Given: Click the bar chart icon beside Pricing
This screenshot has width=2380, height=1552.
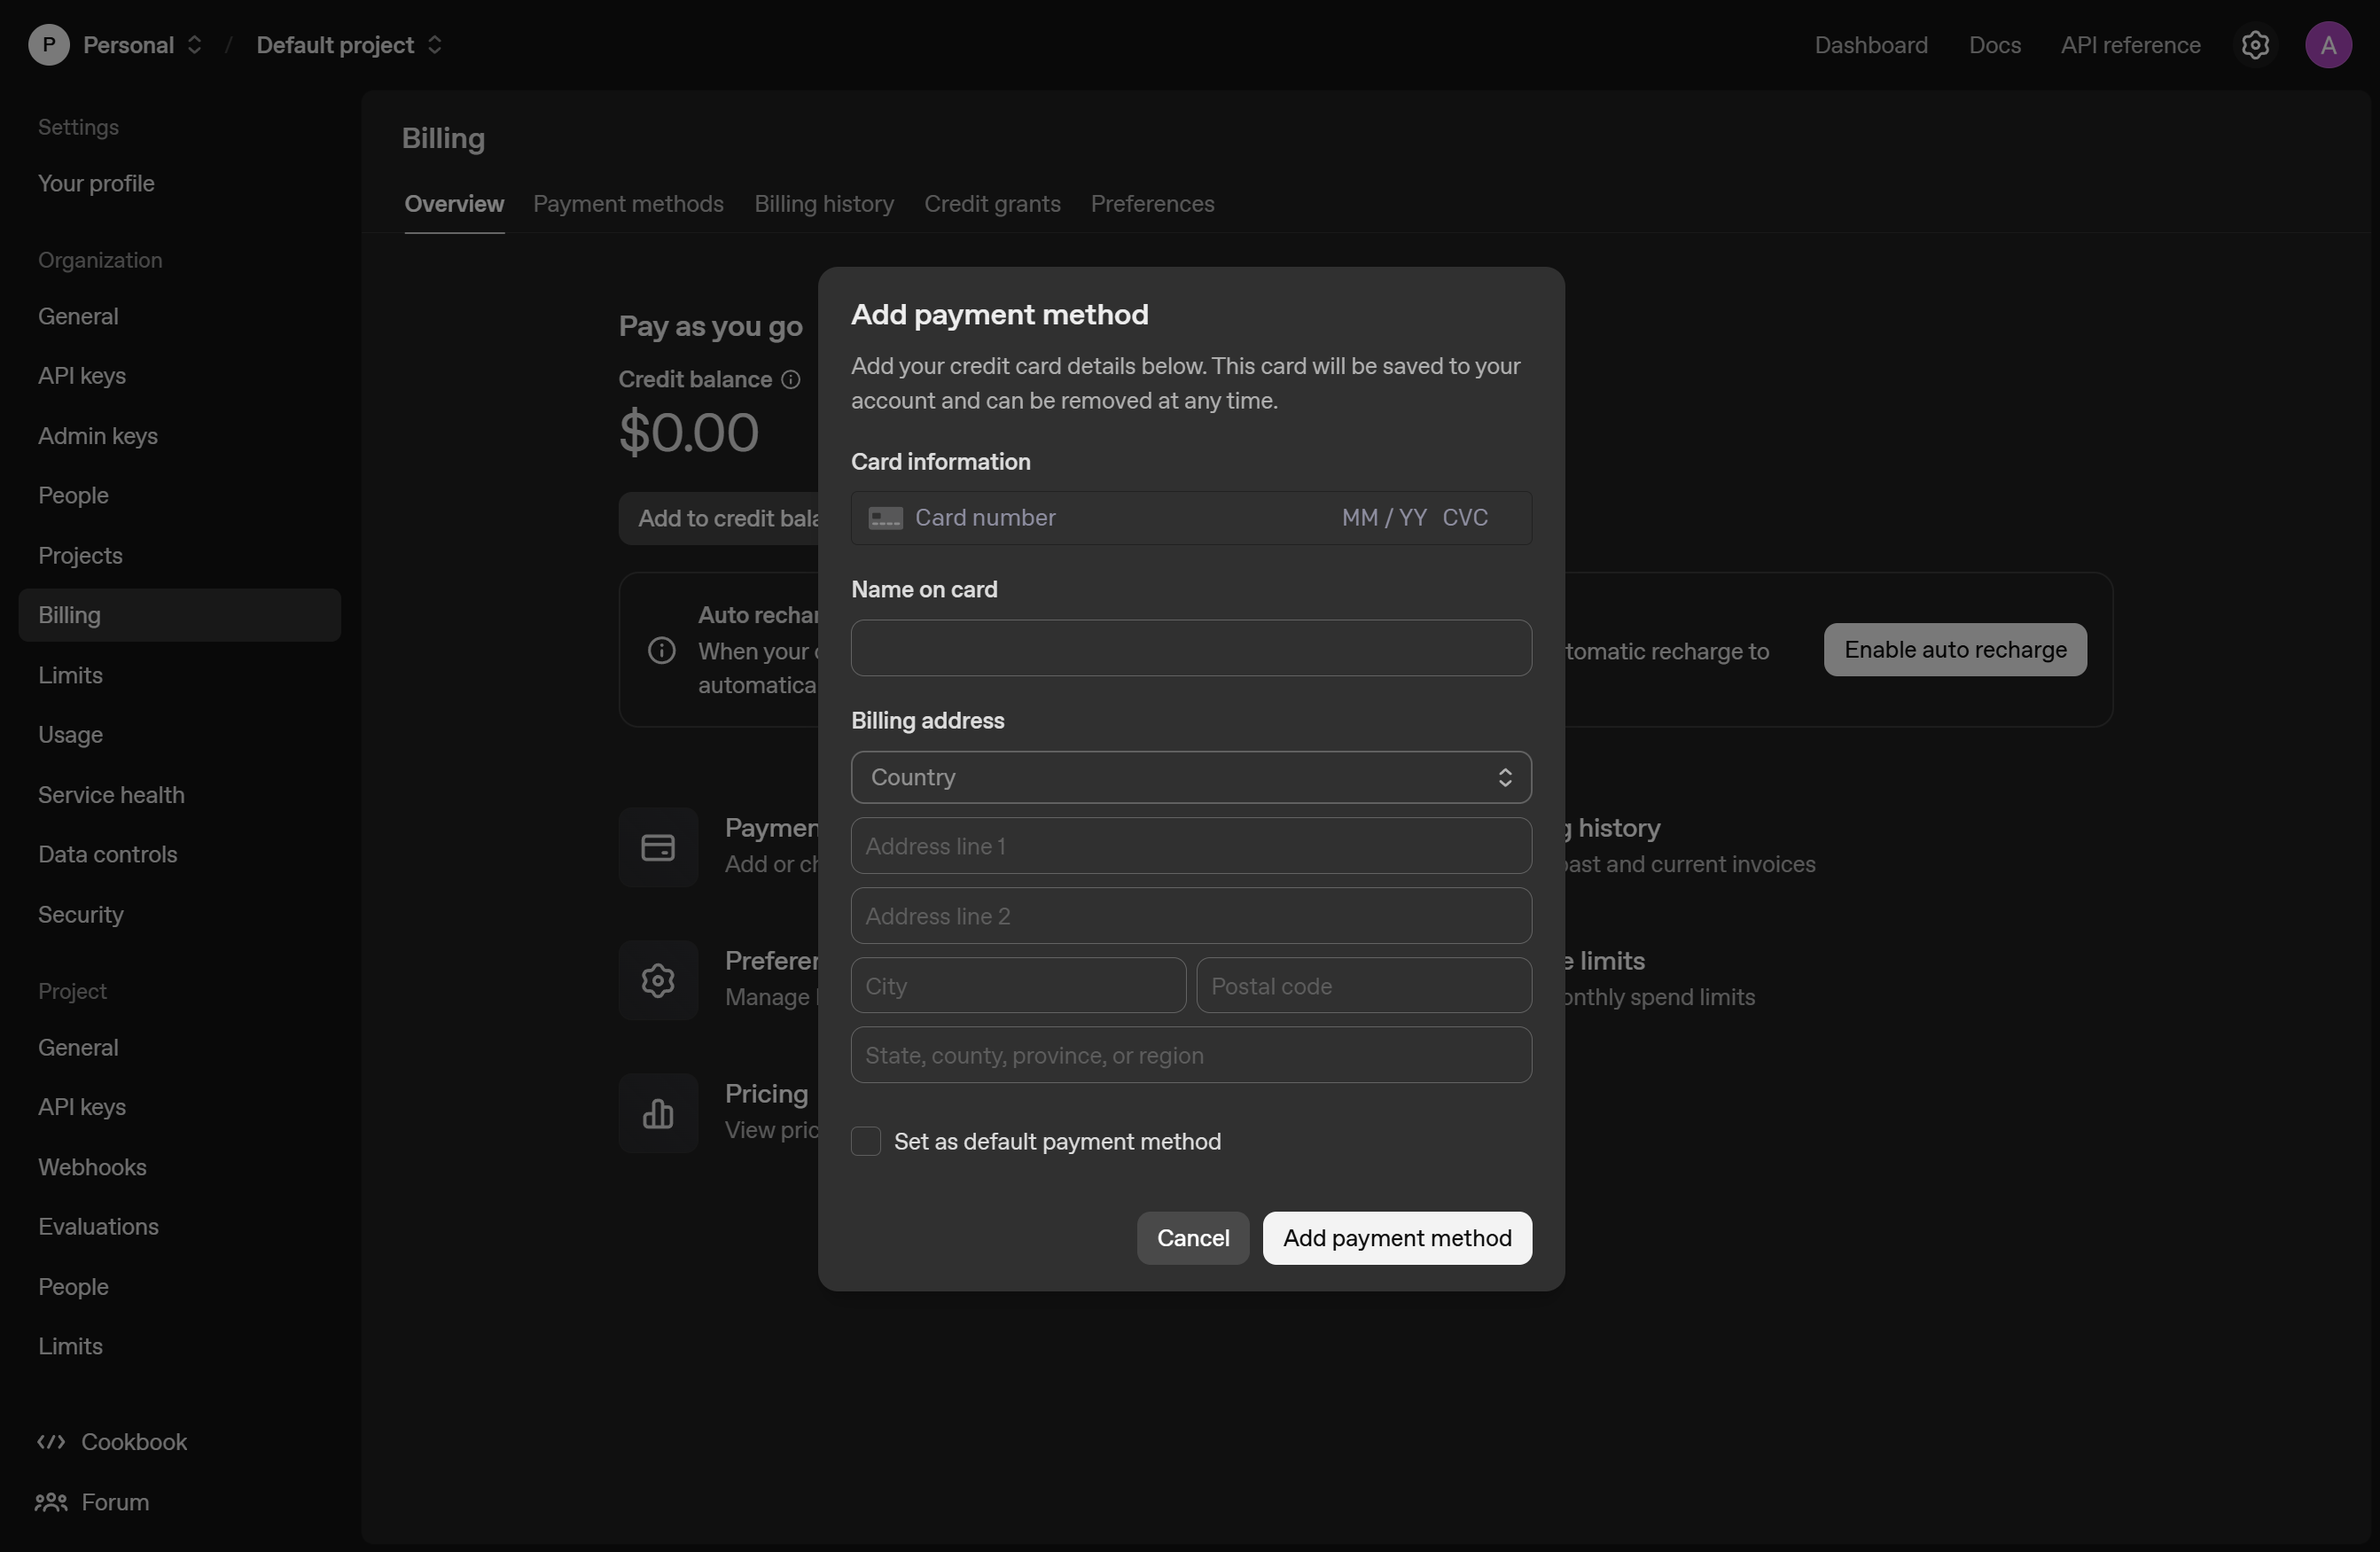Looking at the screenshot, I should 658,1113.
